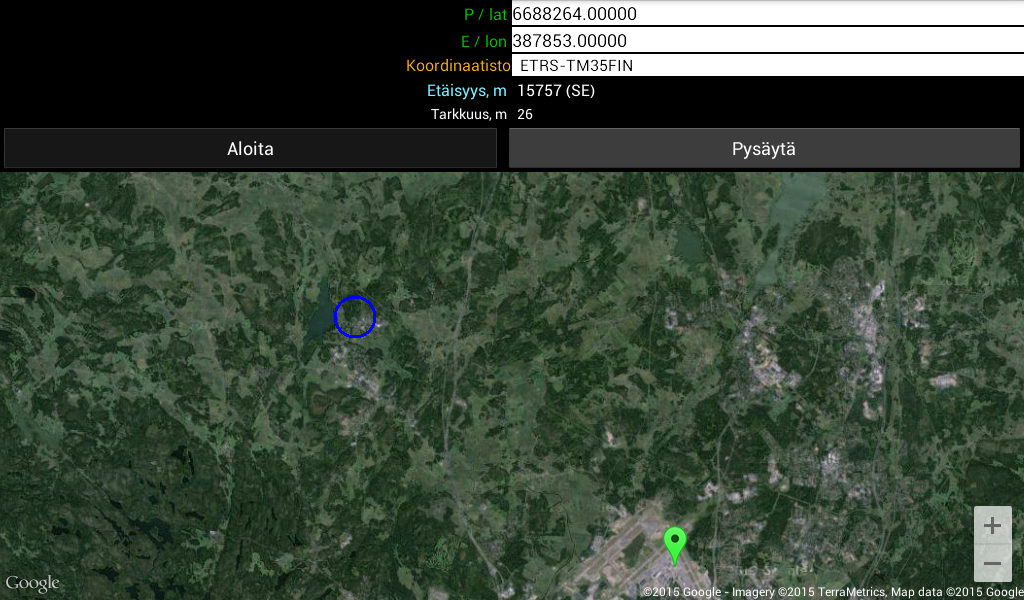
Task: Click the Etäisyys, m label
Action: coord(467,91)
